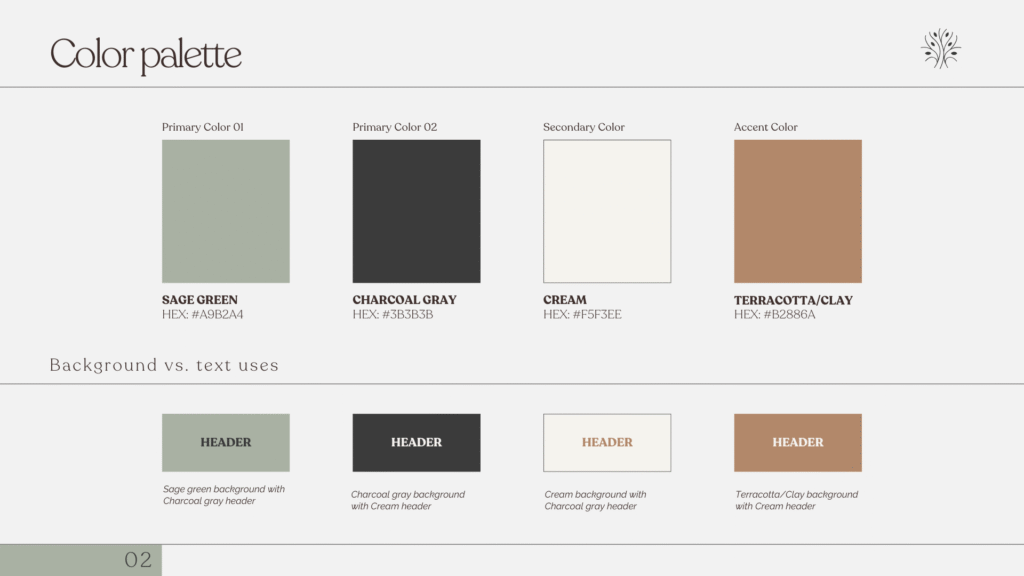Select the 'Secondary Color' label
The image size is (1024, 576).
[x=584, y=127]
